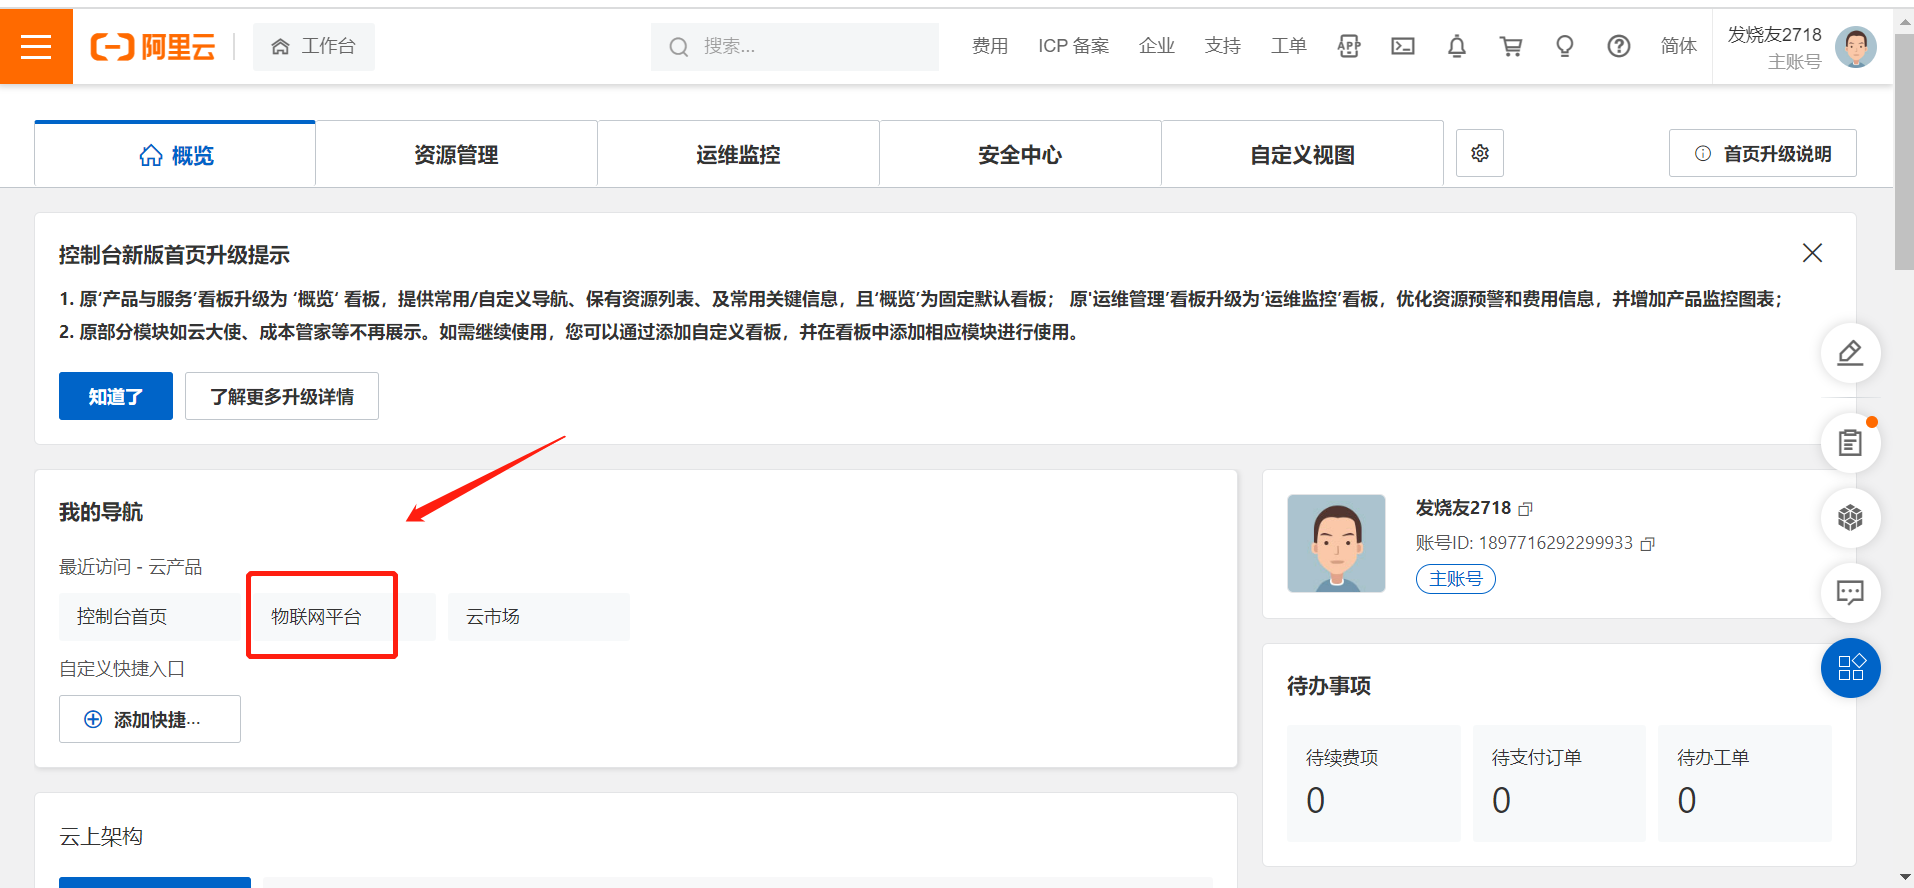Copy the username 发烧友2718 icon

[1525, 509]
